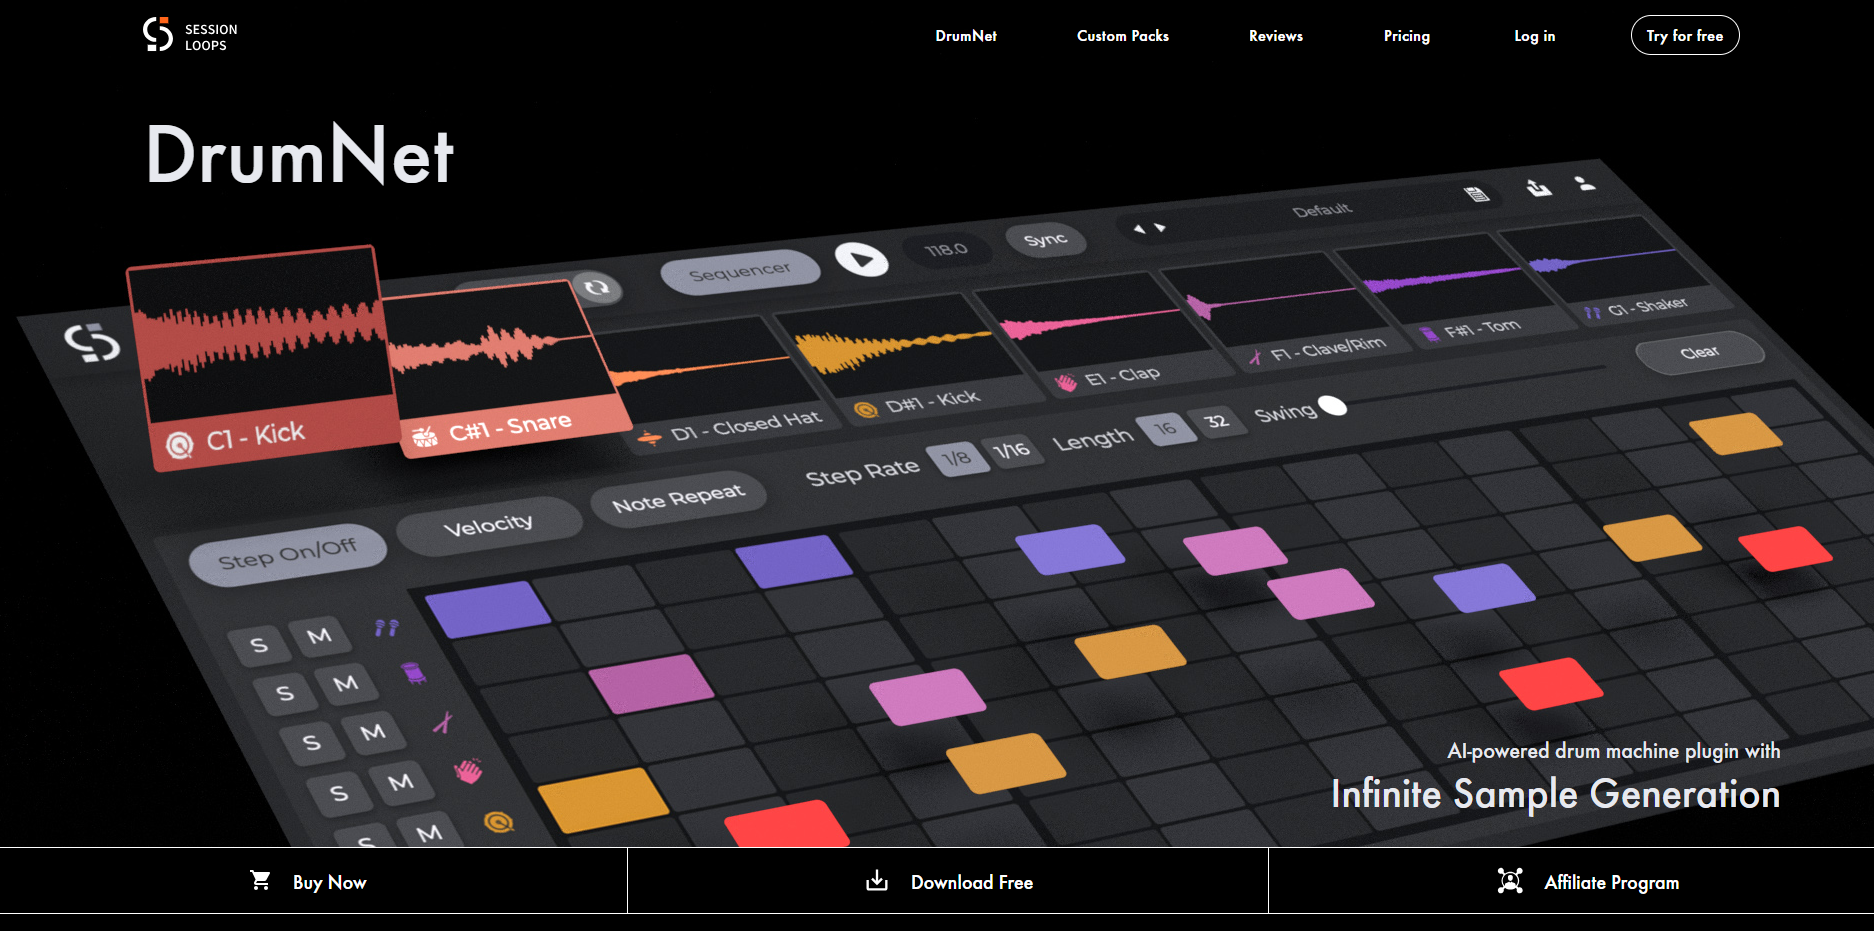This screenshot has height=931, width=1874.
Task: Solo the clave row
Action: [312, 742]
